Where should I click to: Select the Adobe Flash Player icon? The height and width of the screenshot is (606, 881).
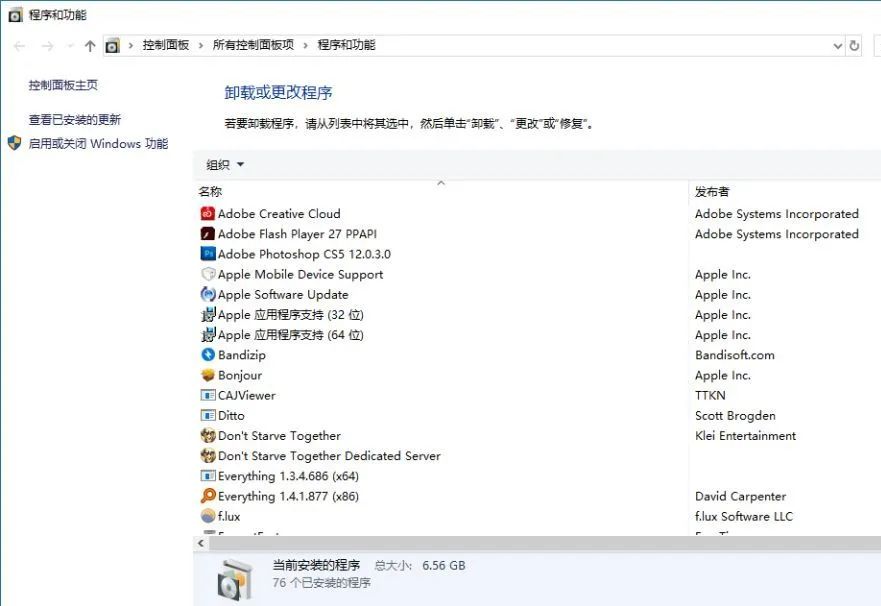point(208,234)
